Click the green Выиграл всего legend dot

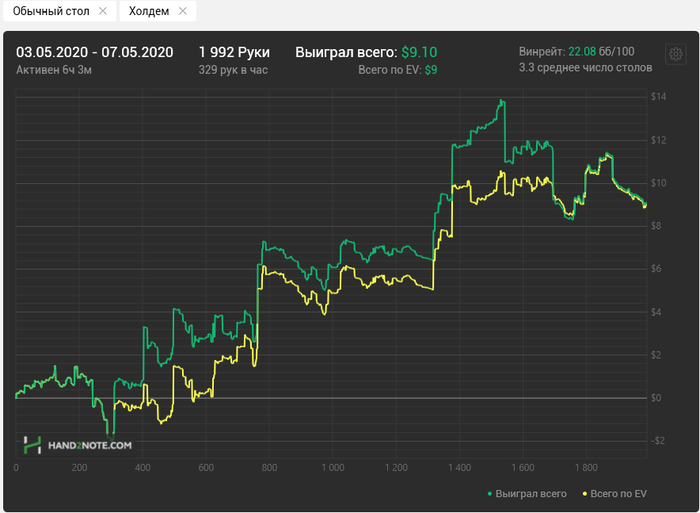click(490, 494)
